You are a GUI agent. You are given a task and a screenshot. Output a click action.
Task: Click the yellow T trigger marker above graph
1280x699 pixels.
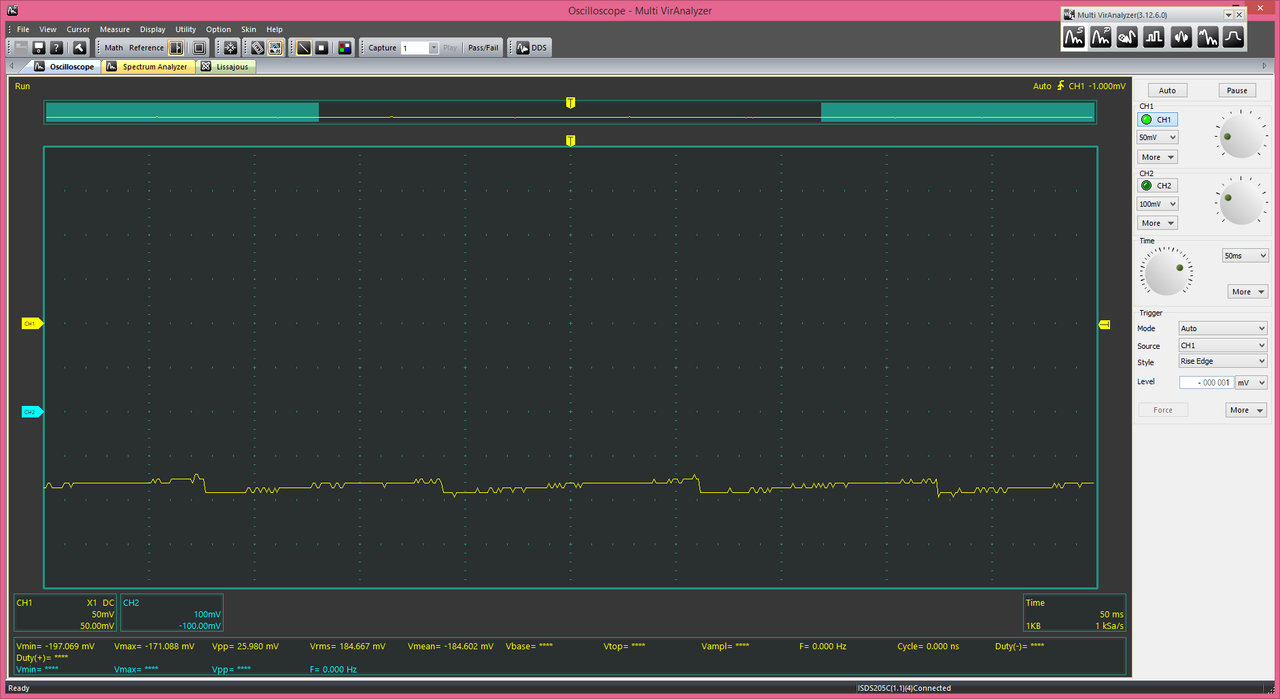tap(570, 141)
